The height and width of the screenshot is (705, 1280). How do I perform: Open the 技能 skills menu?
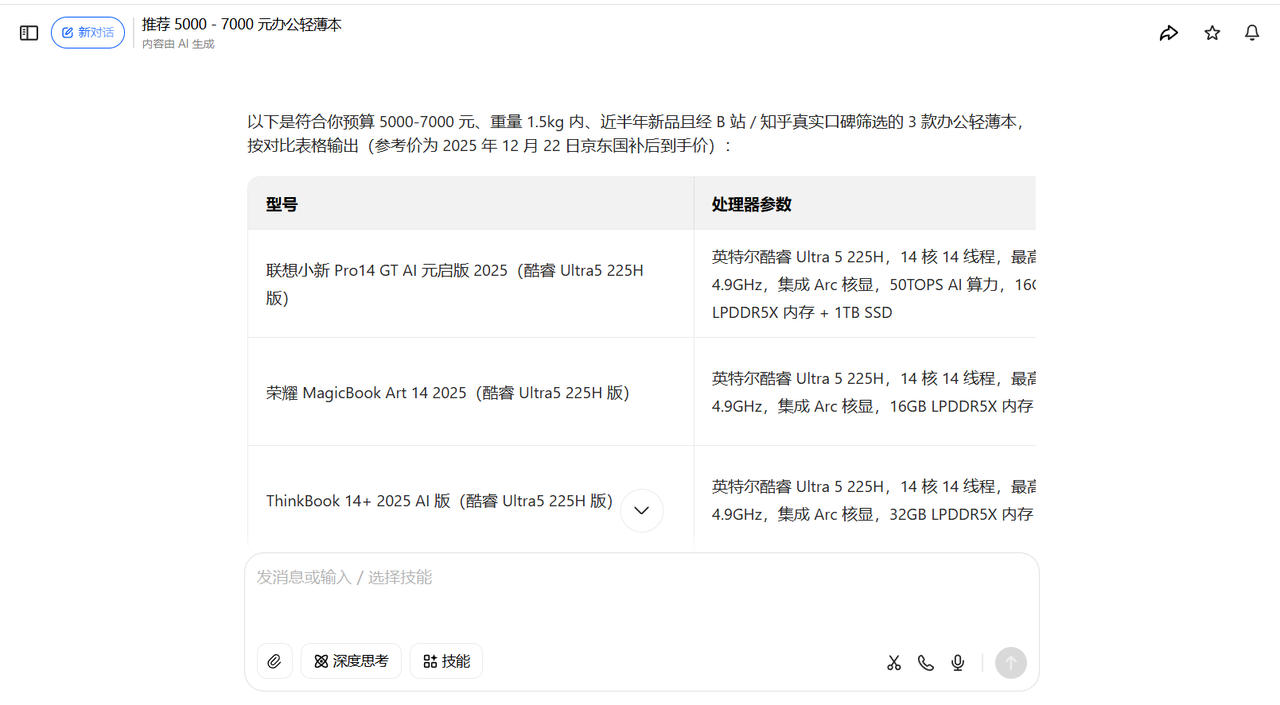(x=446, y=661)
